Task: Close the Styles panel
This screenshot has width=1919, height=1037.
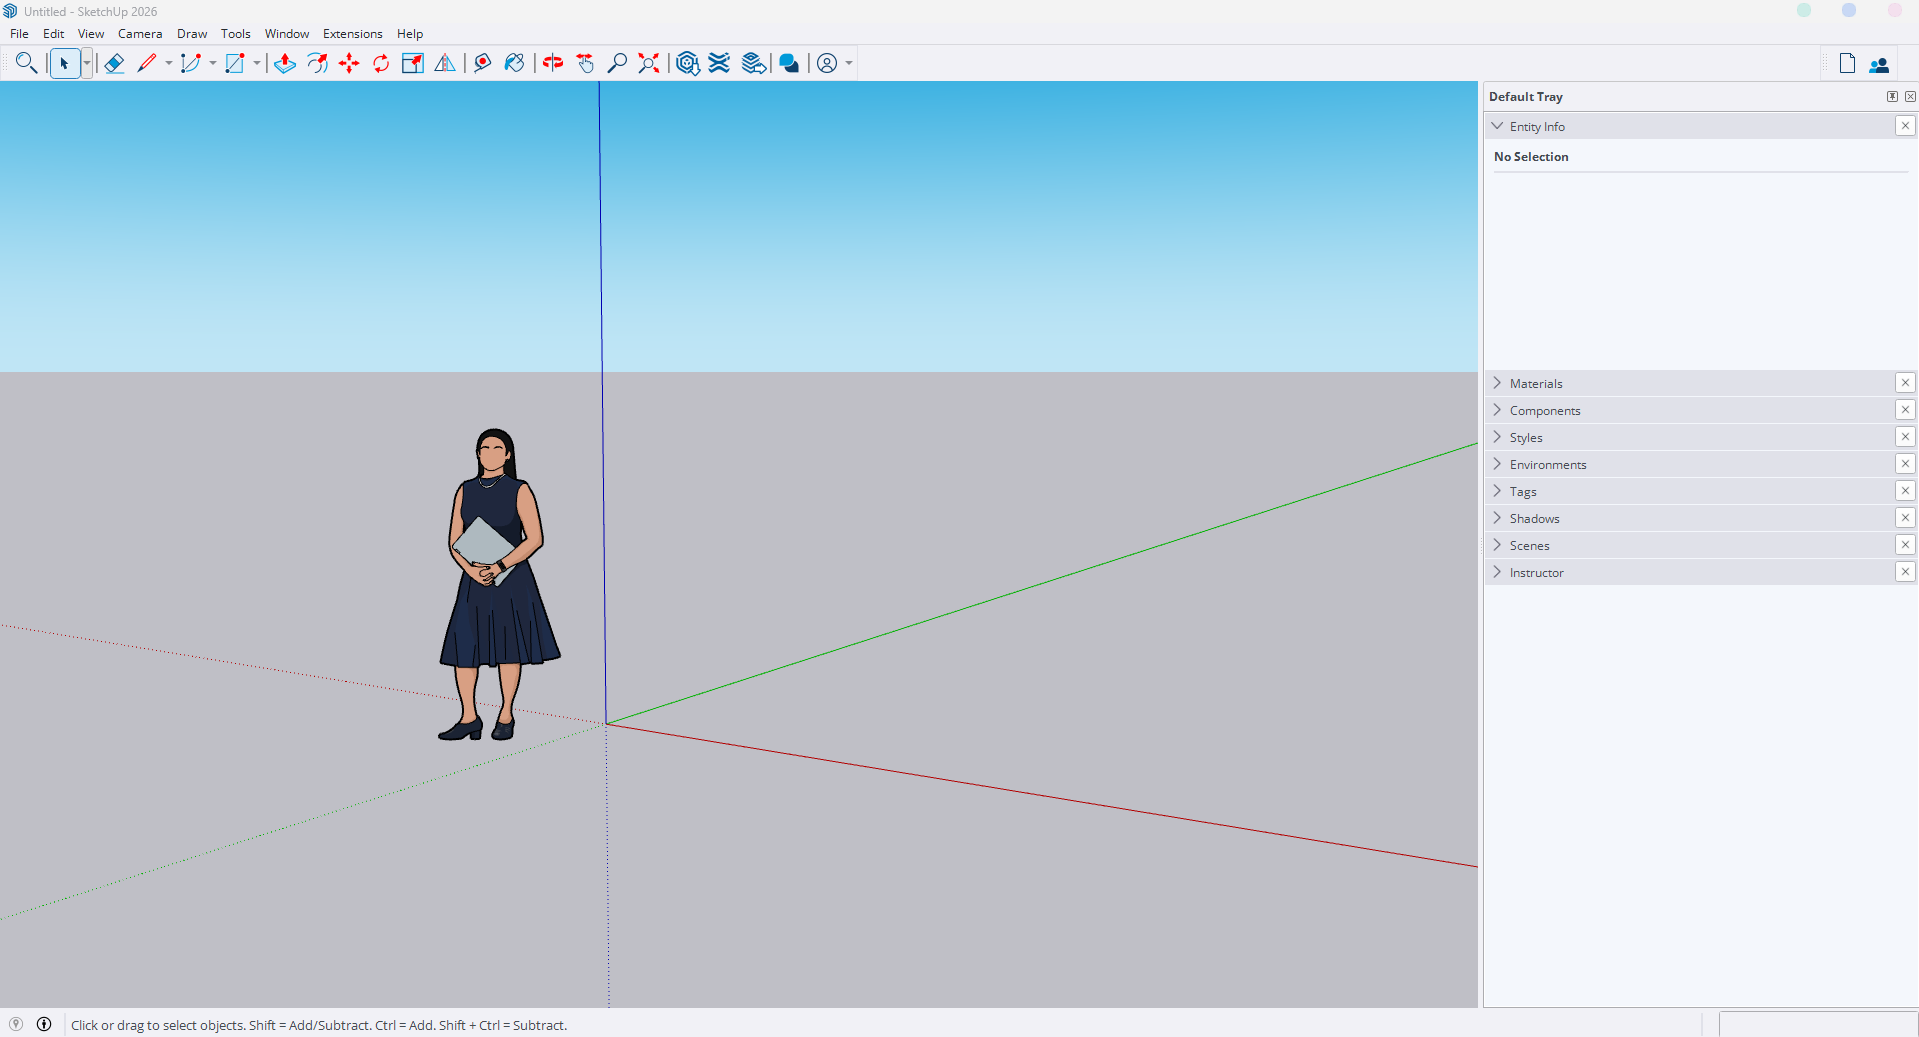Action: (1905, 437)
